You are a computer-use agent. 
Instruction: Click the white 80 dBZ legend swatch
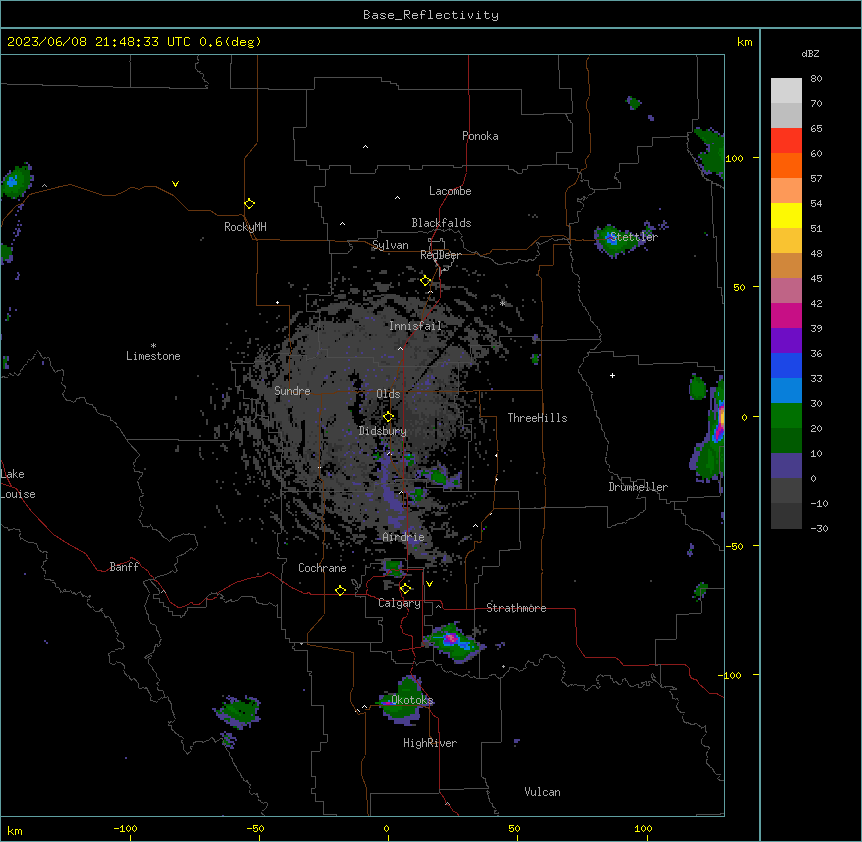(786, 91)
